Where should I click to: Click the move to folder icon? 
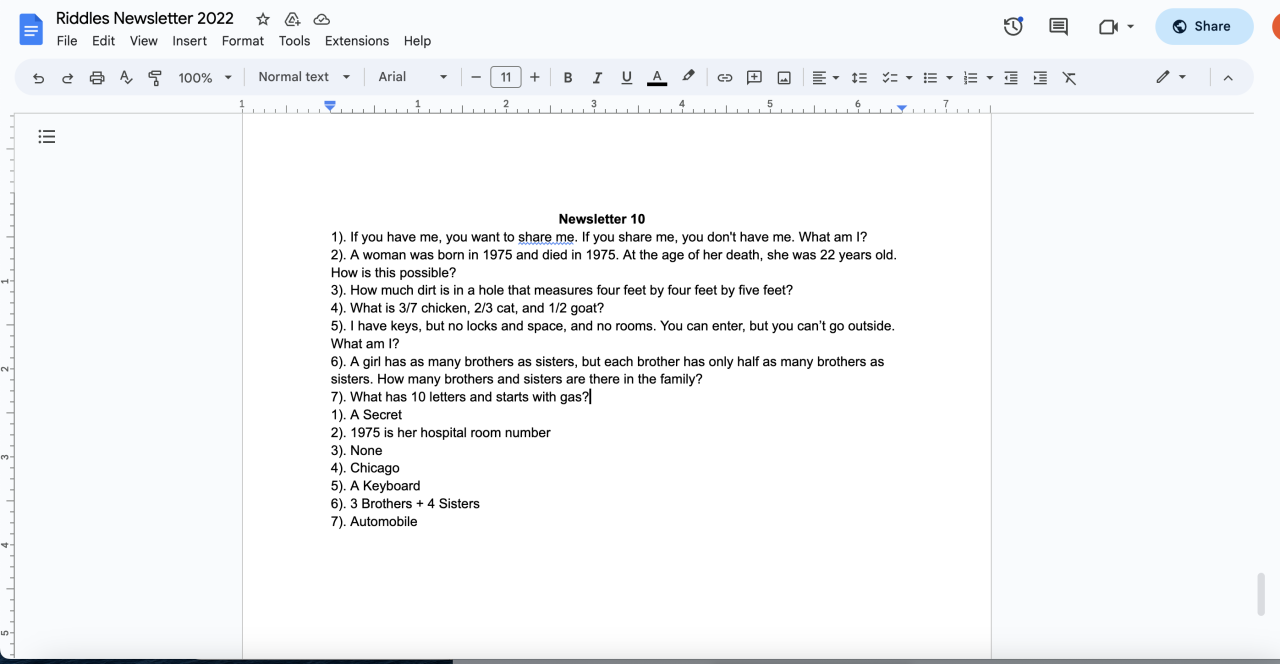tap(292, 19)
